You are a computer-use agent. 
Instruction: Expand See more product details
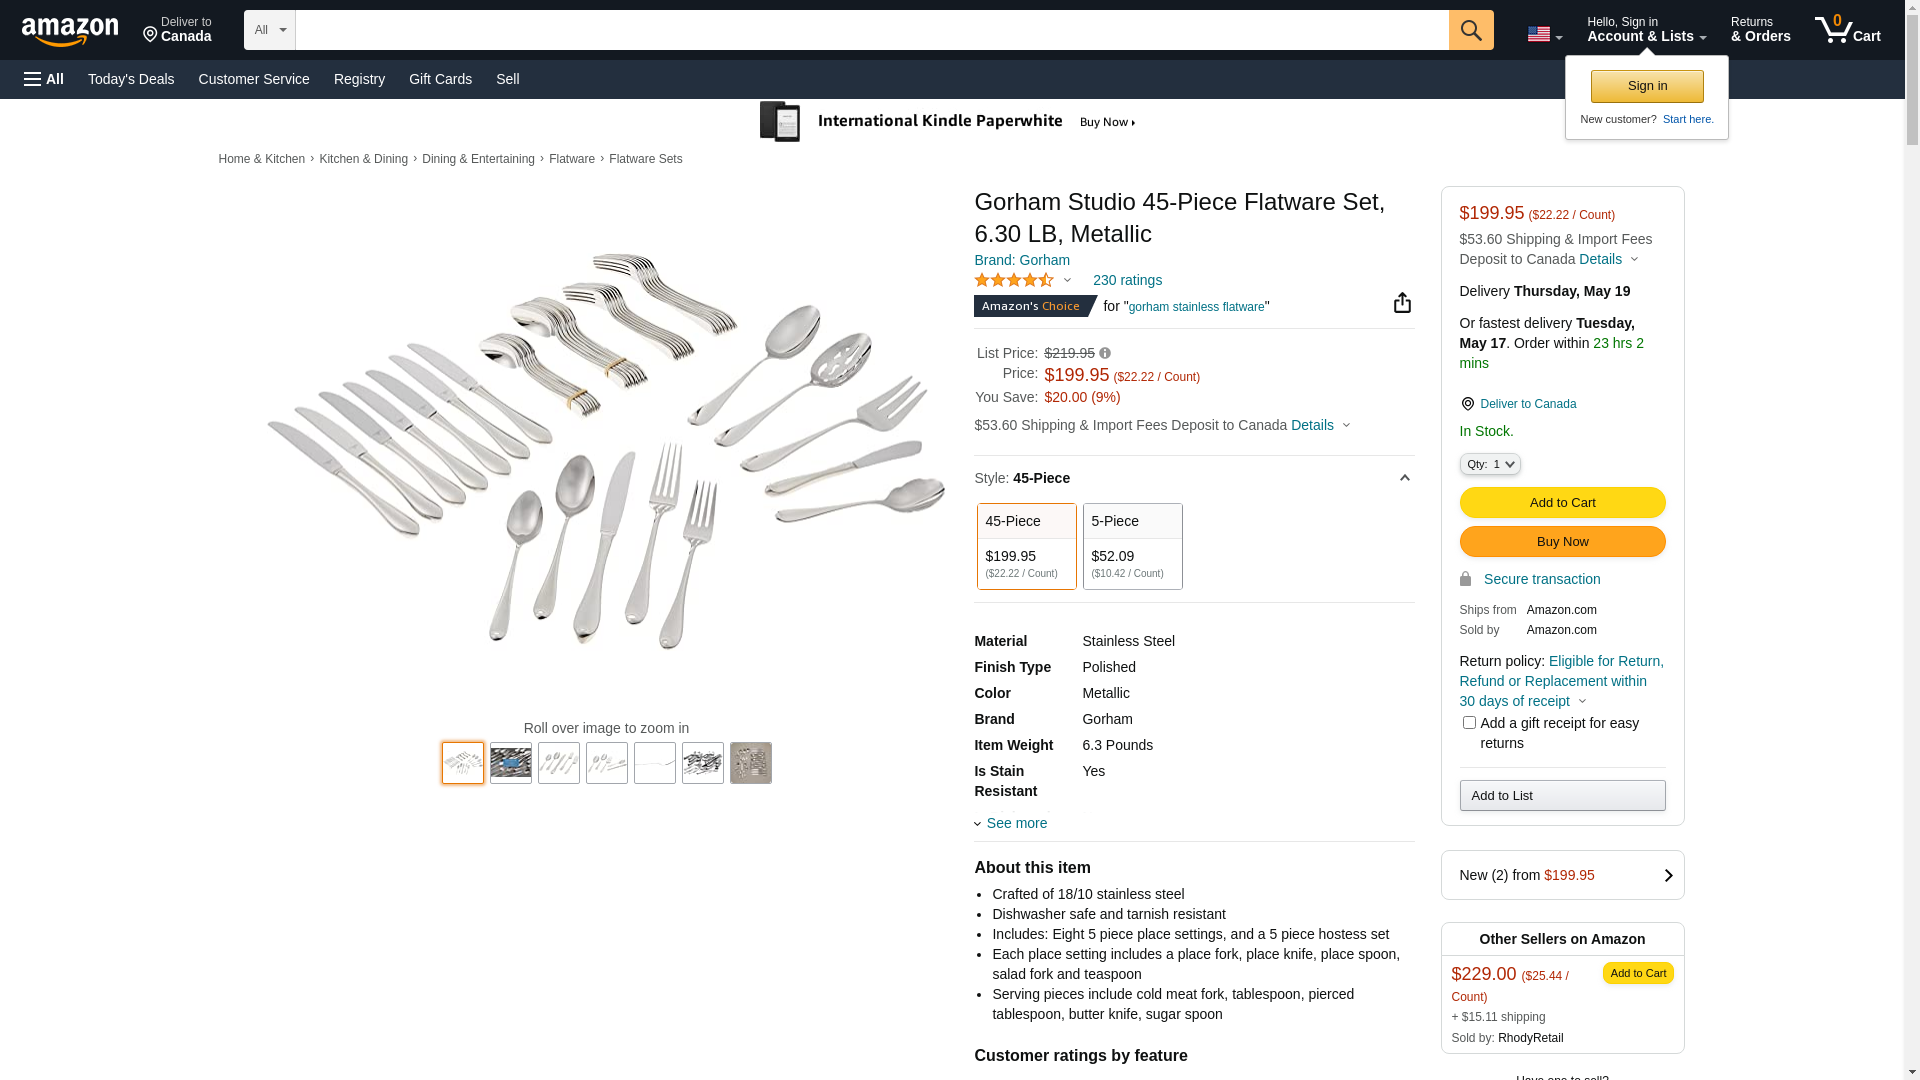pos(1016,823)
